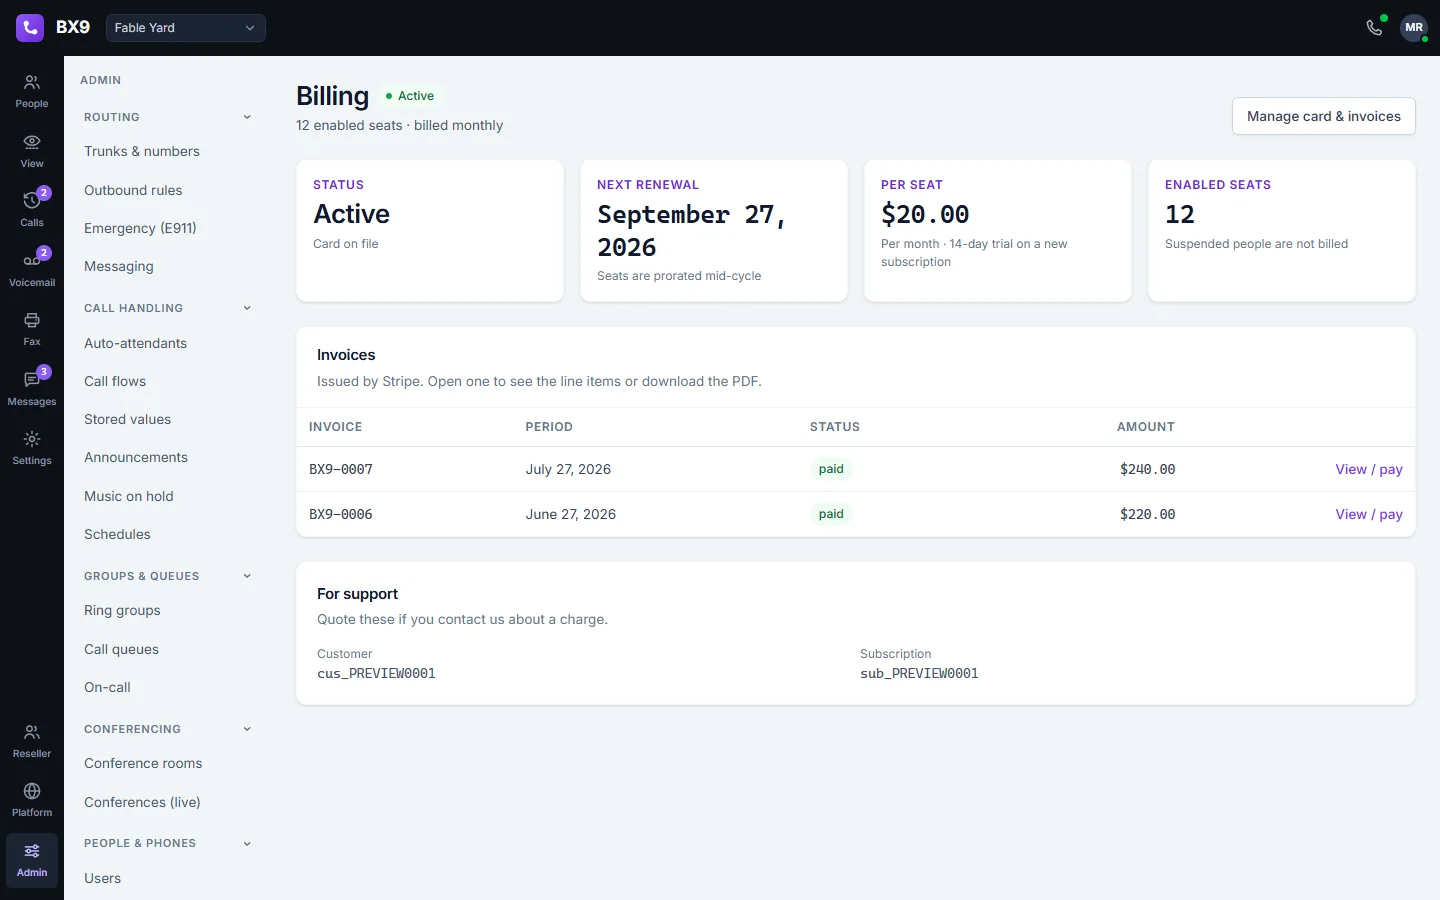Open the View eye icon
The image size is (1440, 900).
click(x=32, y=151)
